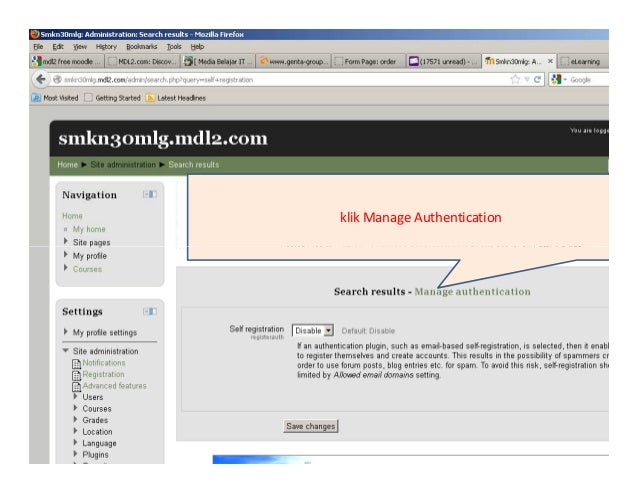Viewport: 638px width, 493px height.
Task: Click the Registration page icon
Action: pos(76,375)
